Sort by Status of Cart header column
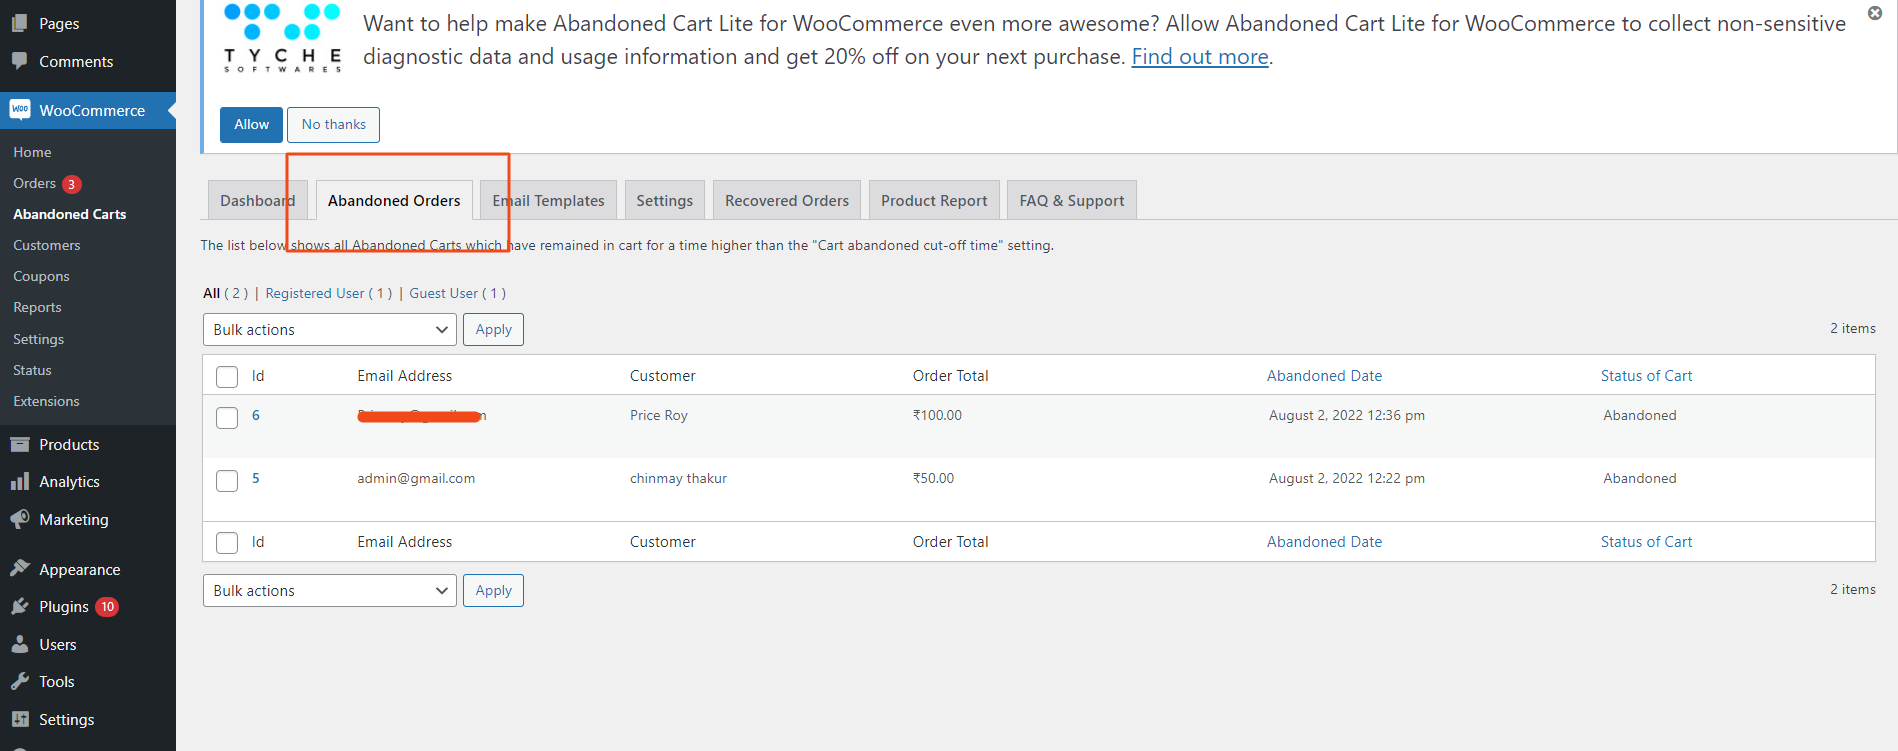Viewport: 1898px width, 751px height. click(x=1646, y=376)
